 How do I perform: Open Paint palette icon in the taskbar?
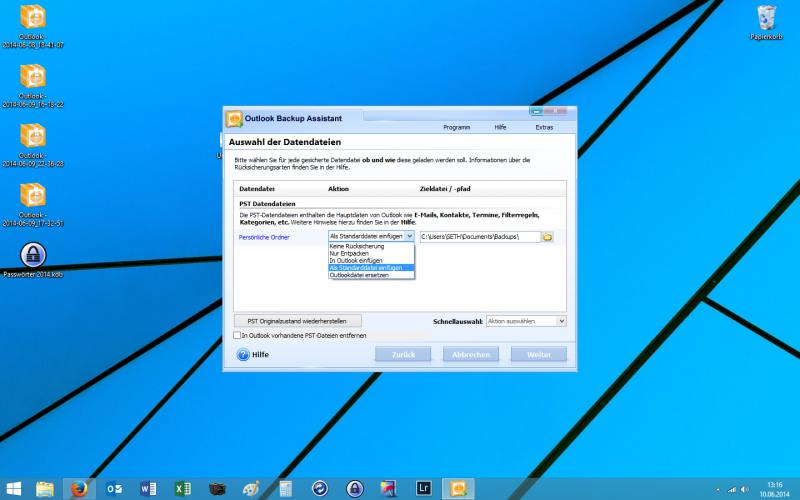click(x=251, y=489)
